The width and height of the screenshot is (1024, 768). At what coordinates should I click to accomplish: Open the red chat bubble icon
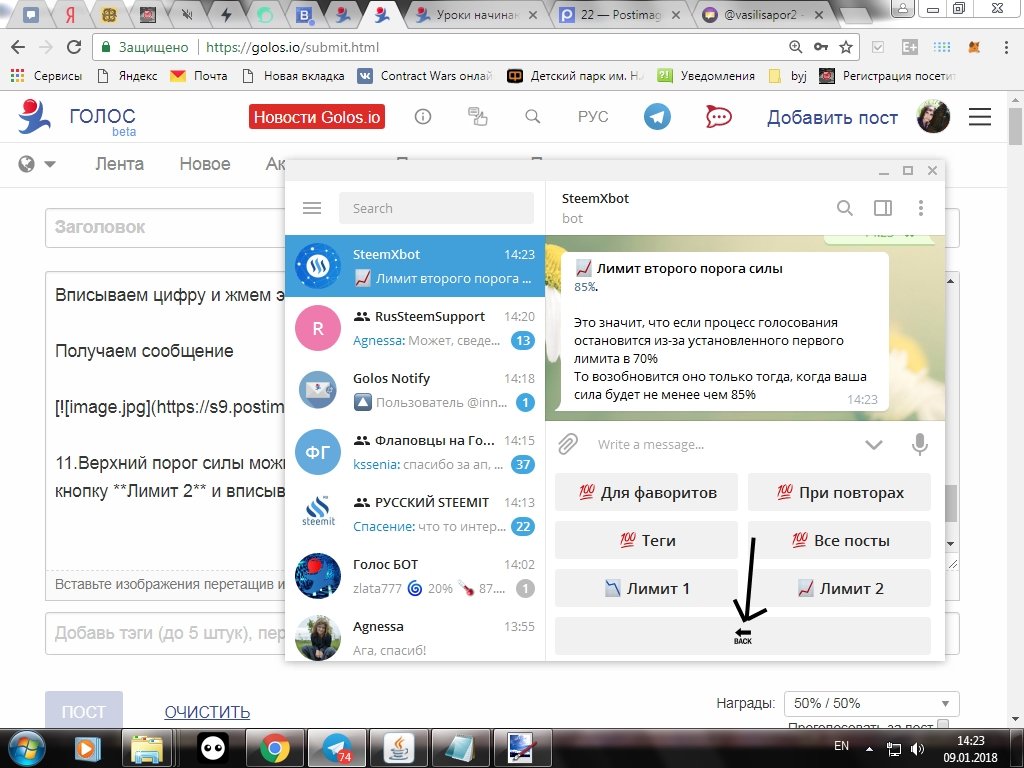(718, 117)
